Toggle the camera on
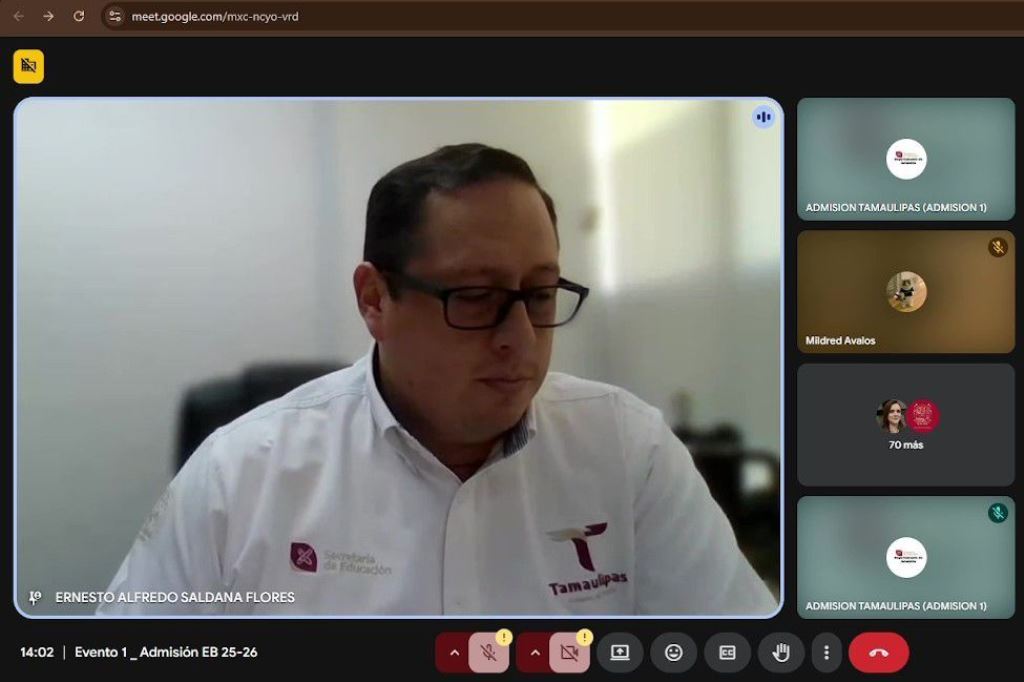 pos(569,653)
